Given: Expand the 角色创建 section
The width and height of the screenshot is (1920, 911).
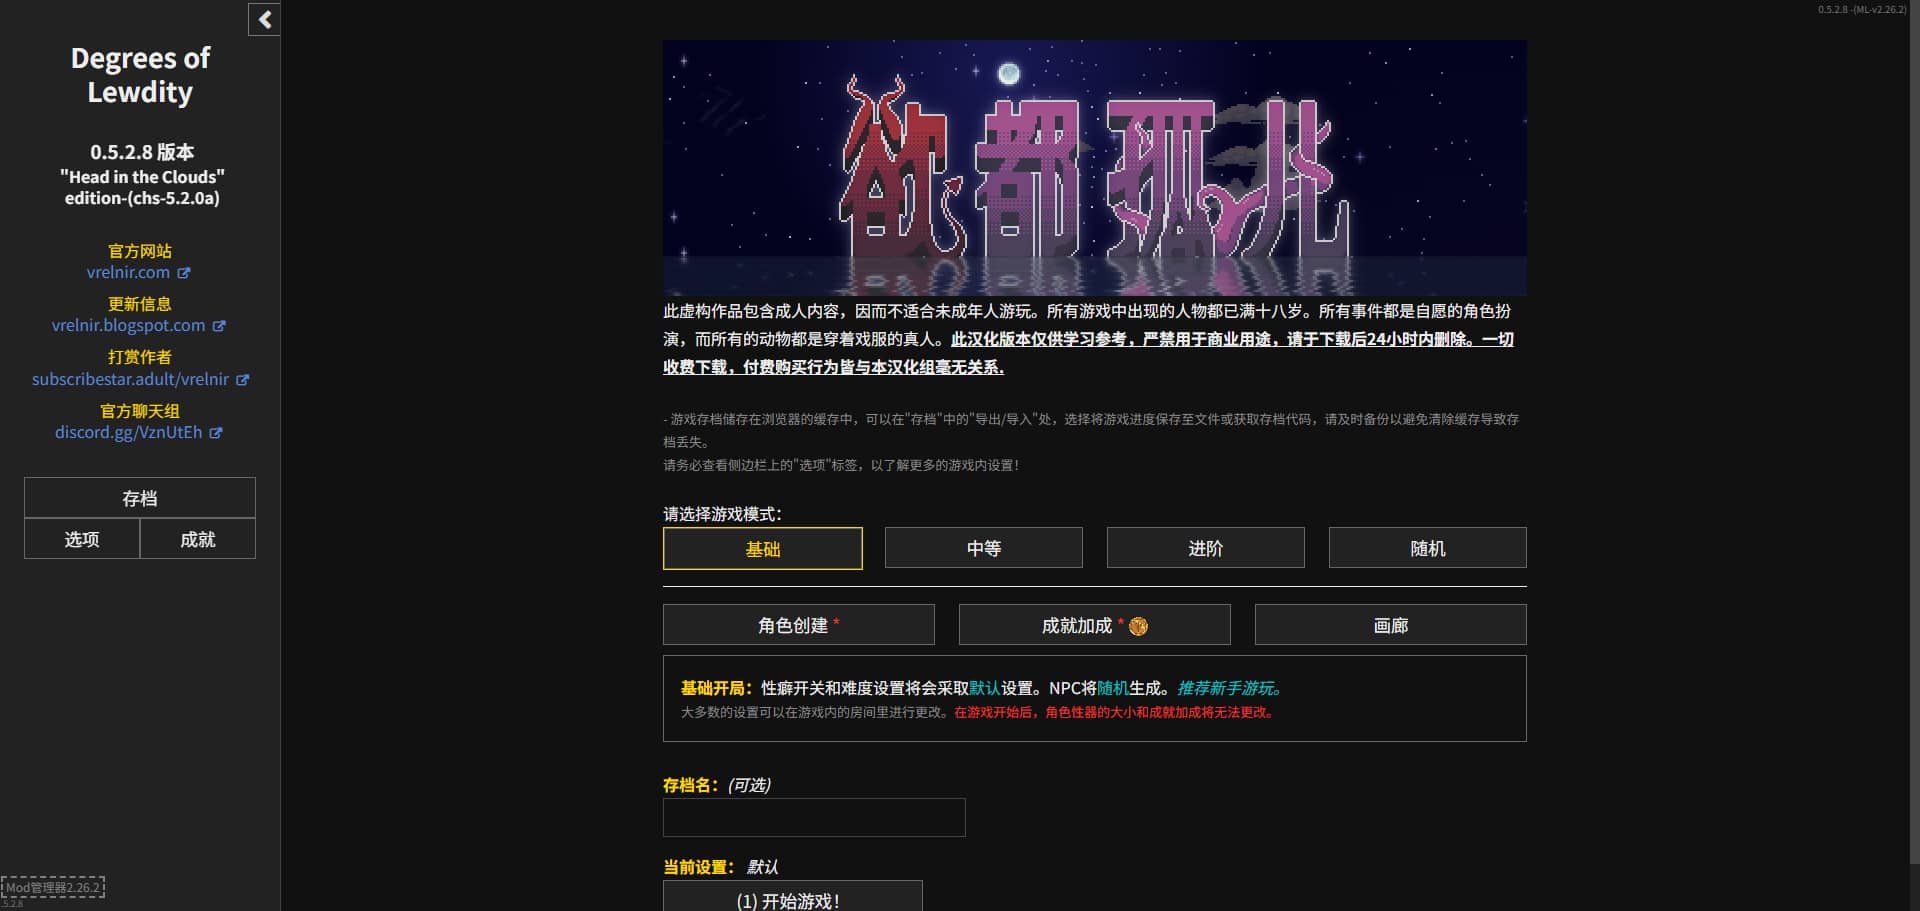Looking at the screenshot, I should (797, 625).
